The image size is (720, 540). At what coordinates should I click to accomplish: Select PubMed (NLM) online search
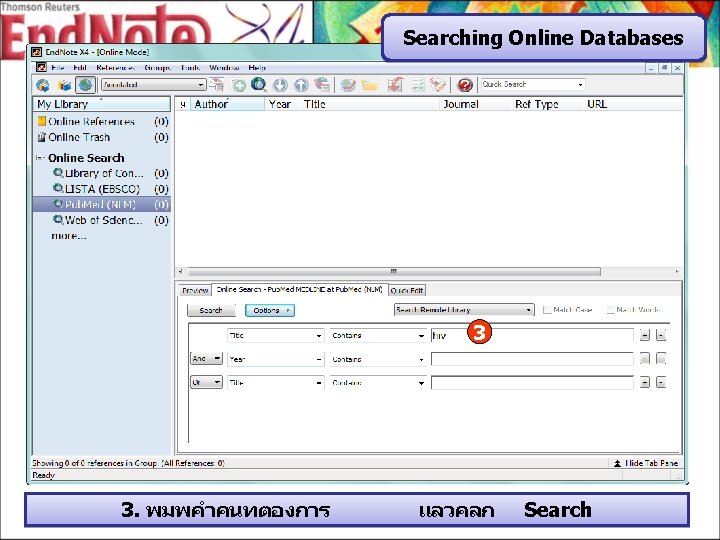click(101, 204)
